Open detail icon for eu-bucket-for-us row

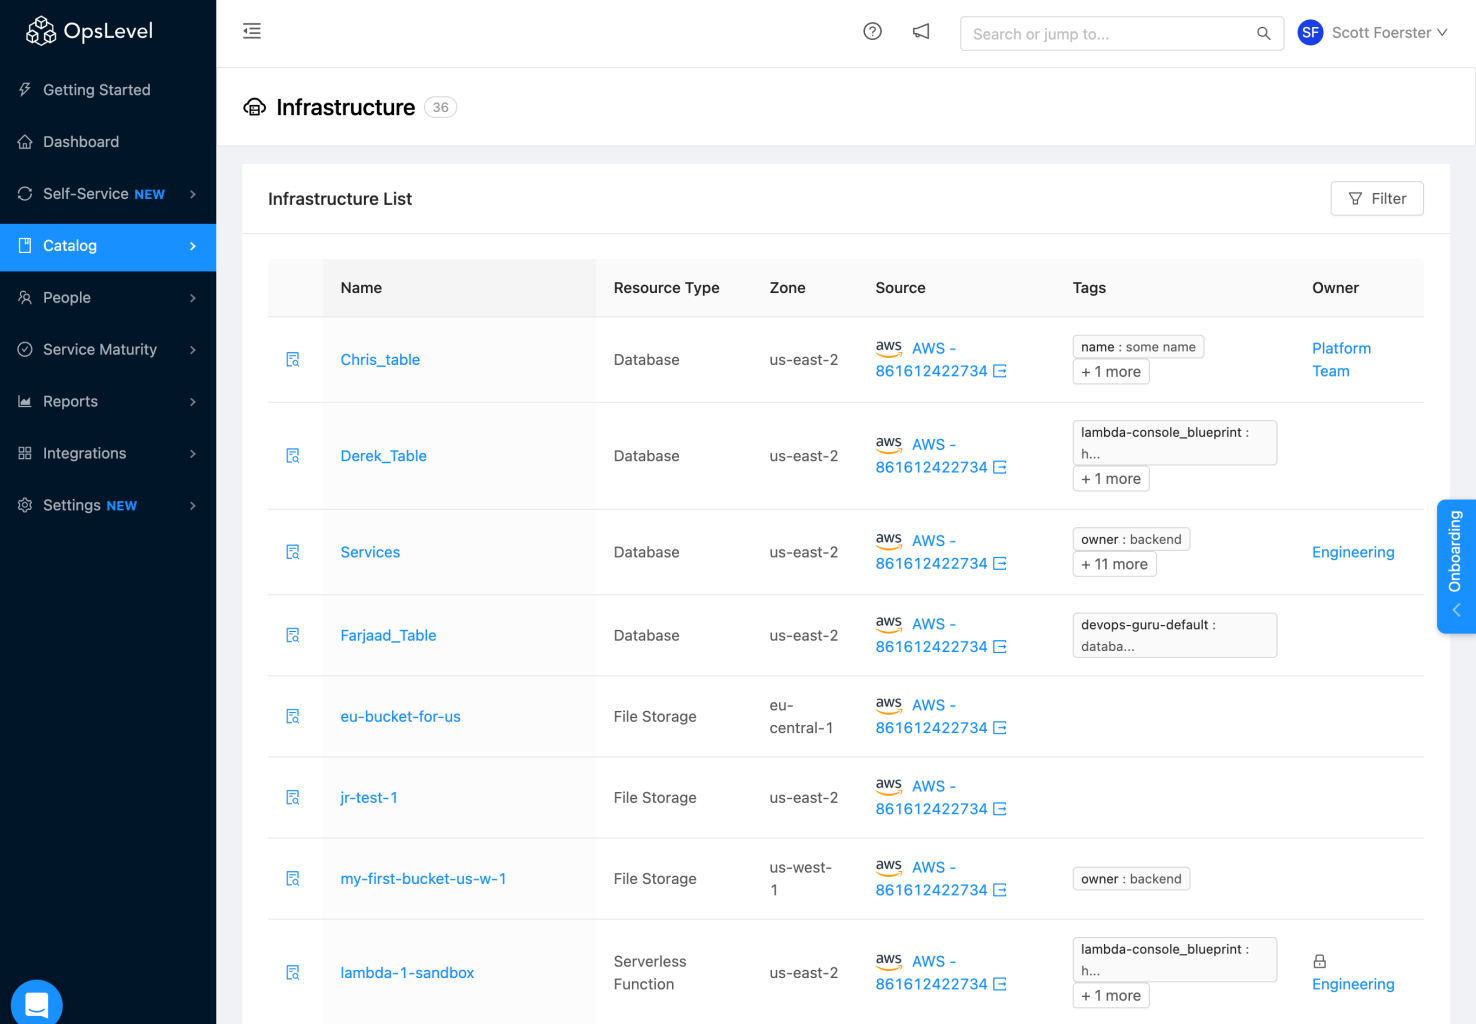[x=293, y=716]
